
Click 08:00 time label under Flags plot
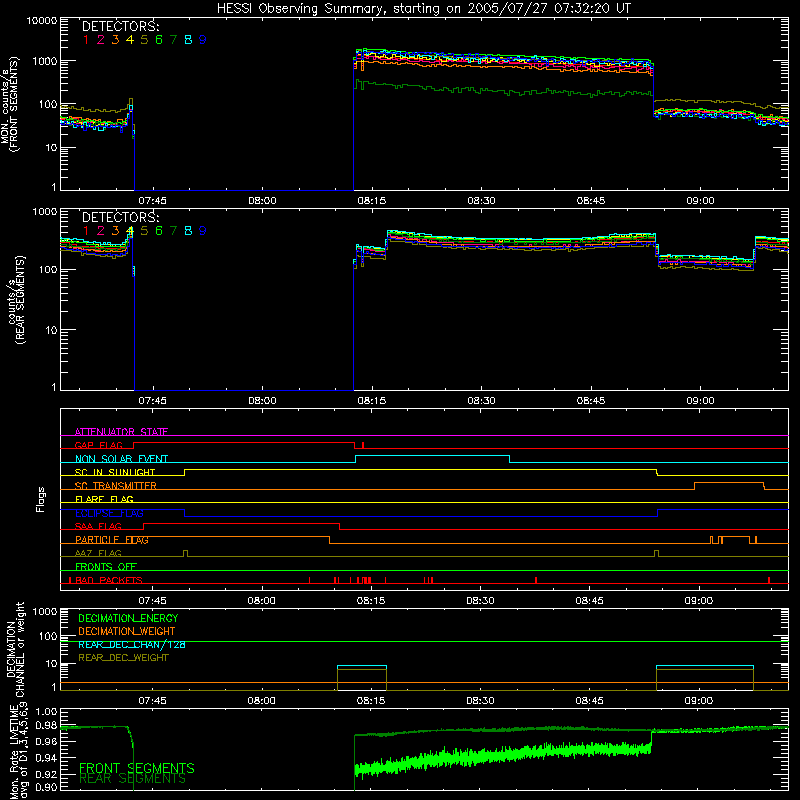(261, 601)
